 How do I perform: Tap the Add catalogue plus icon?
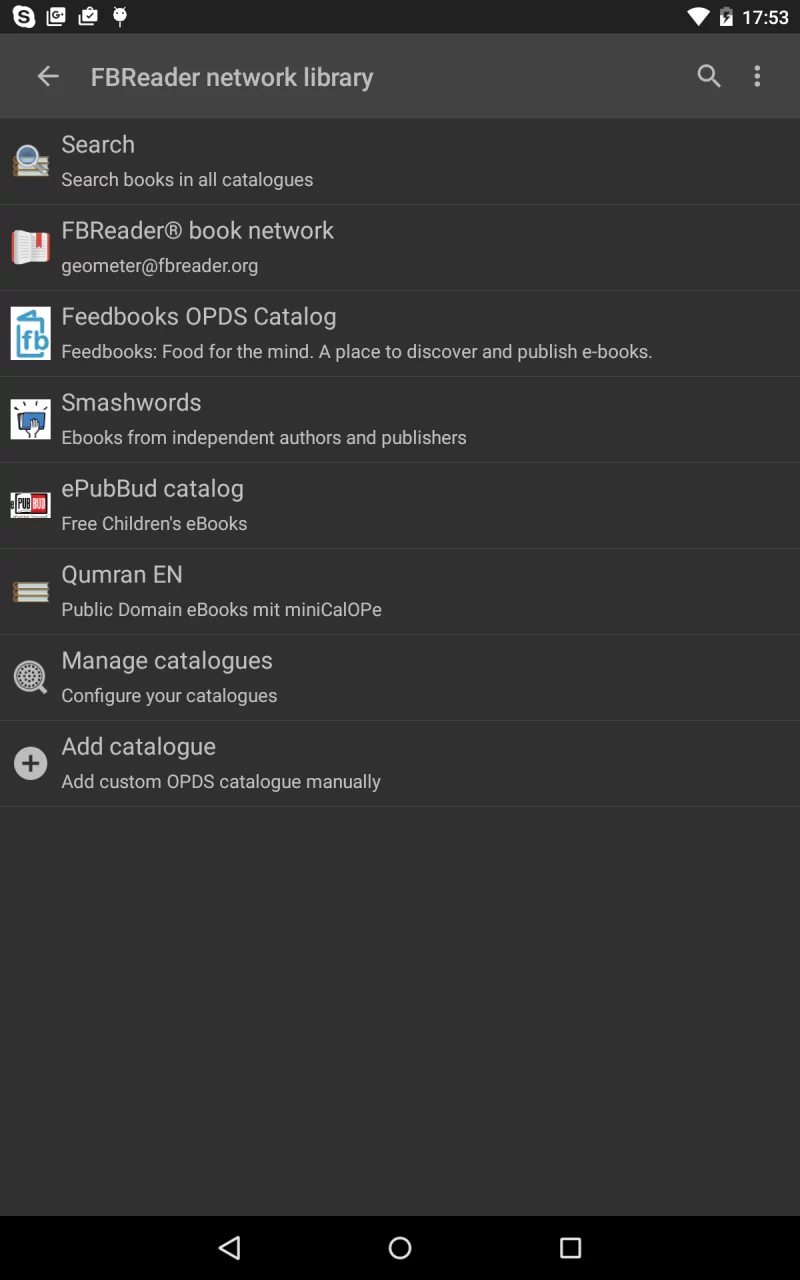[30, 763]
